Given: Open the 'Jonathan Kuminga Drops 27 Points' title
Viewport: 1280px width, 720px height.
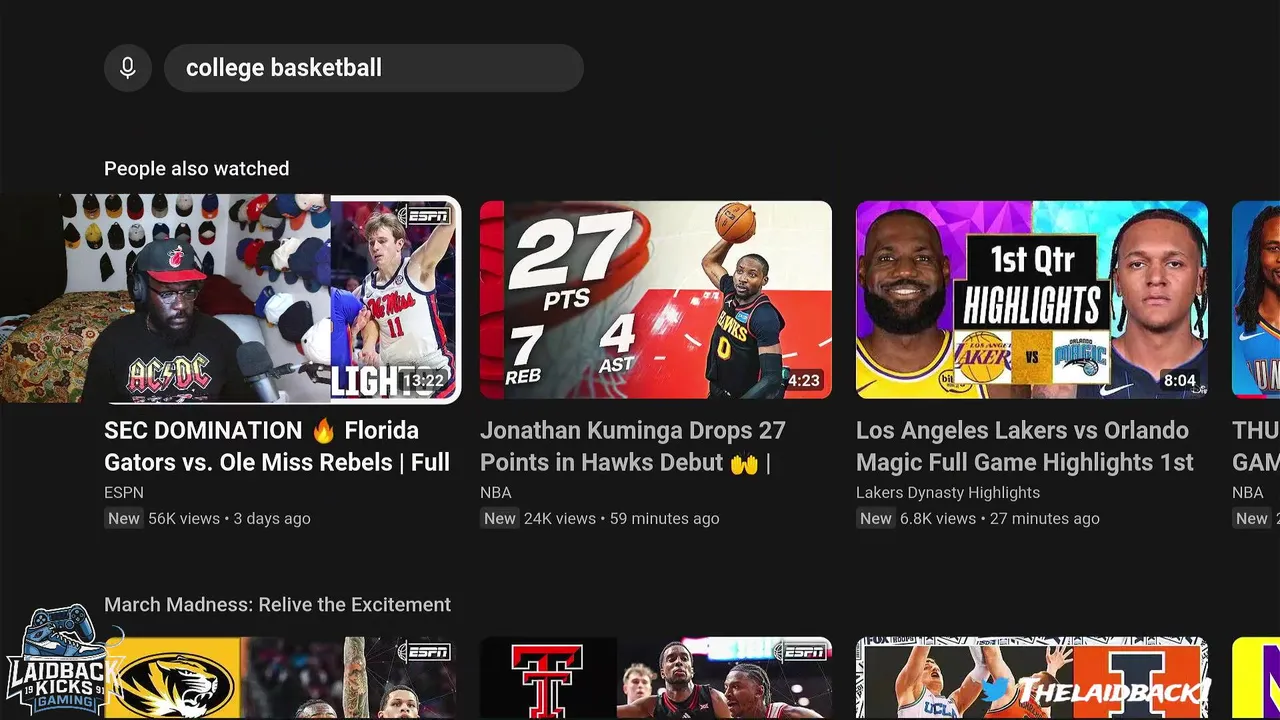Looking at the screenshot, I should (633, 446).
